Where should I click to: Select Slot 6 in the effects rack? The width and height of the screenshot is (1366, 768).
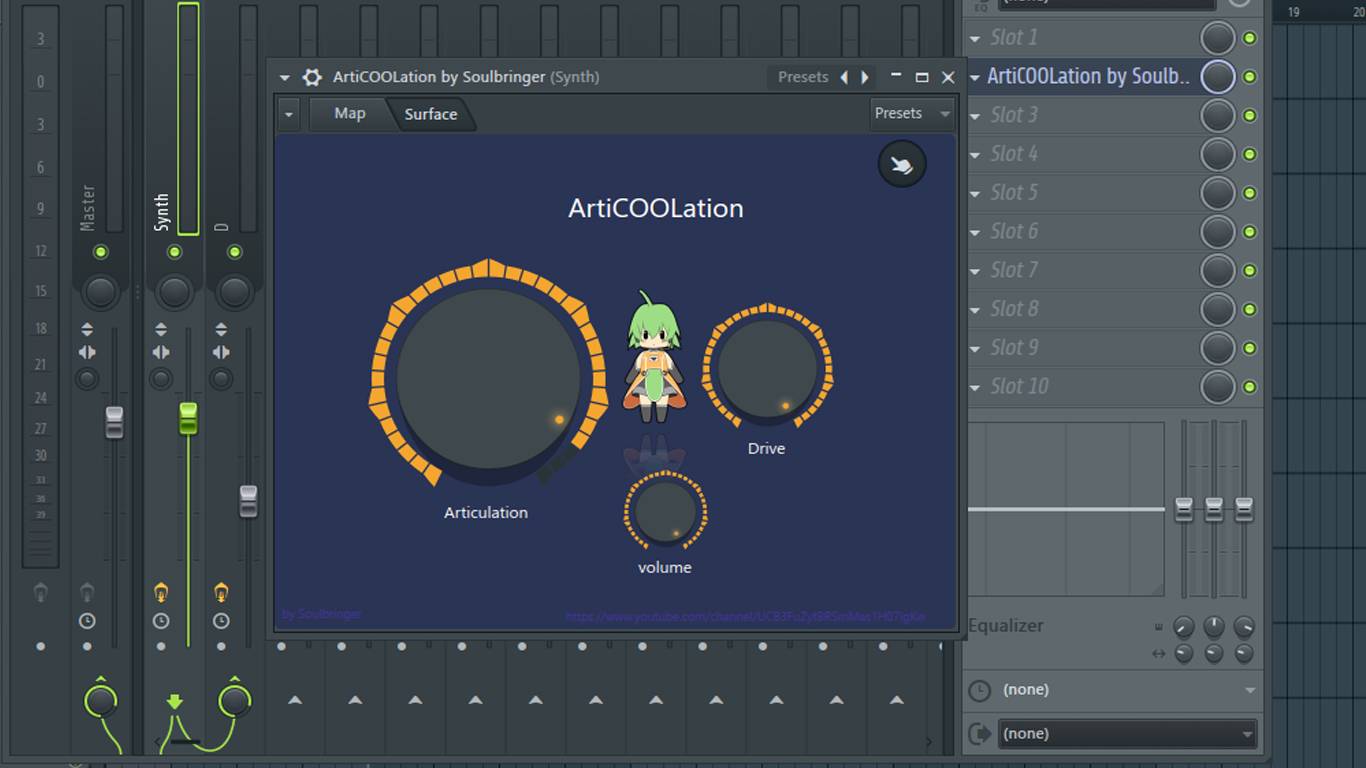(x=1014, y=231)
